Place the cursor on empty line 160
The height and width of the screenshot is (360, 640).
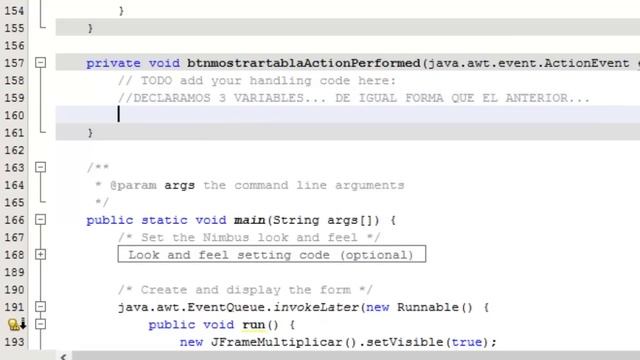coord(347,115)
